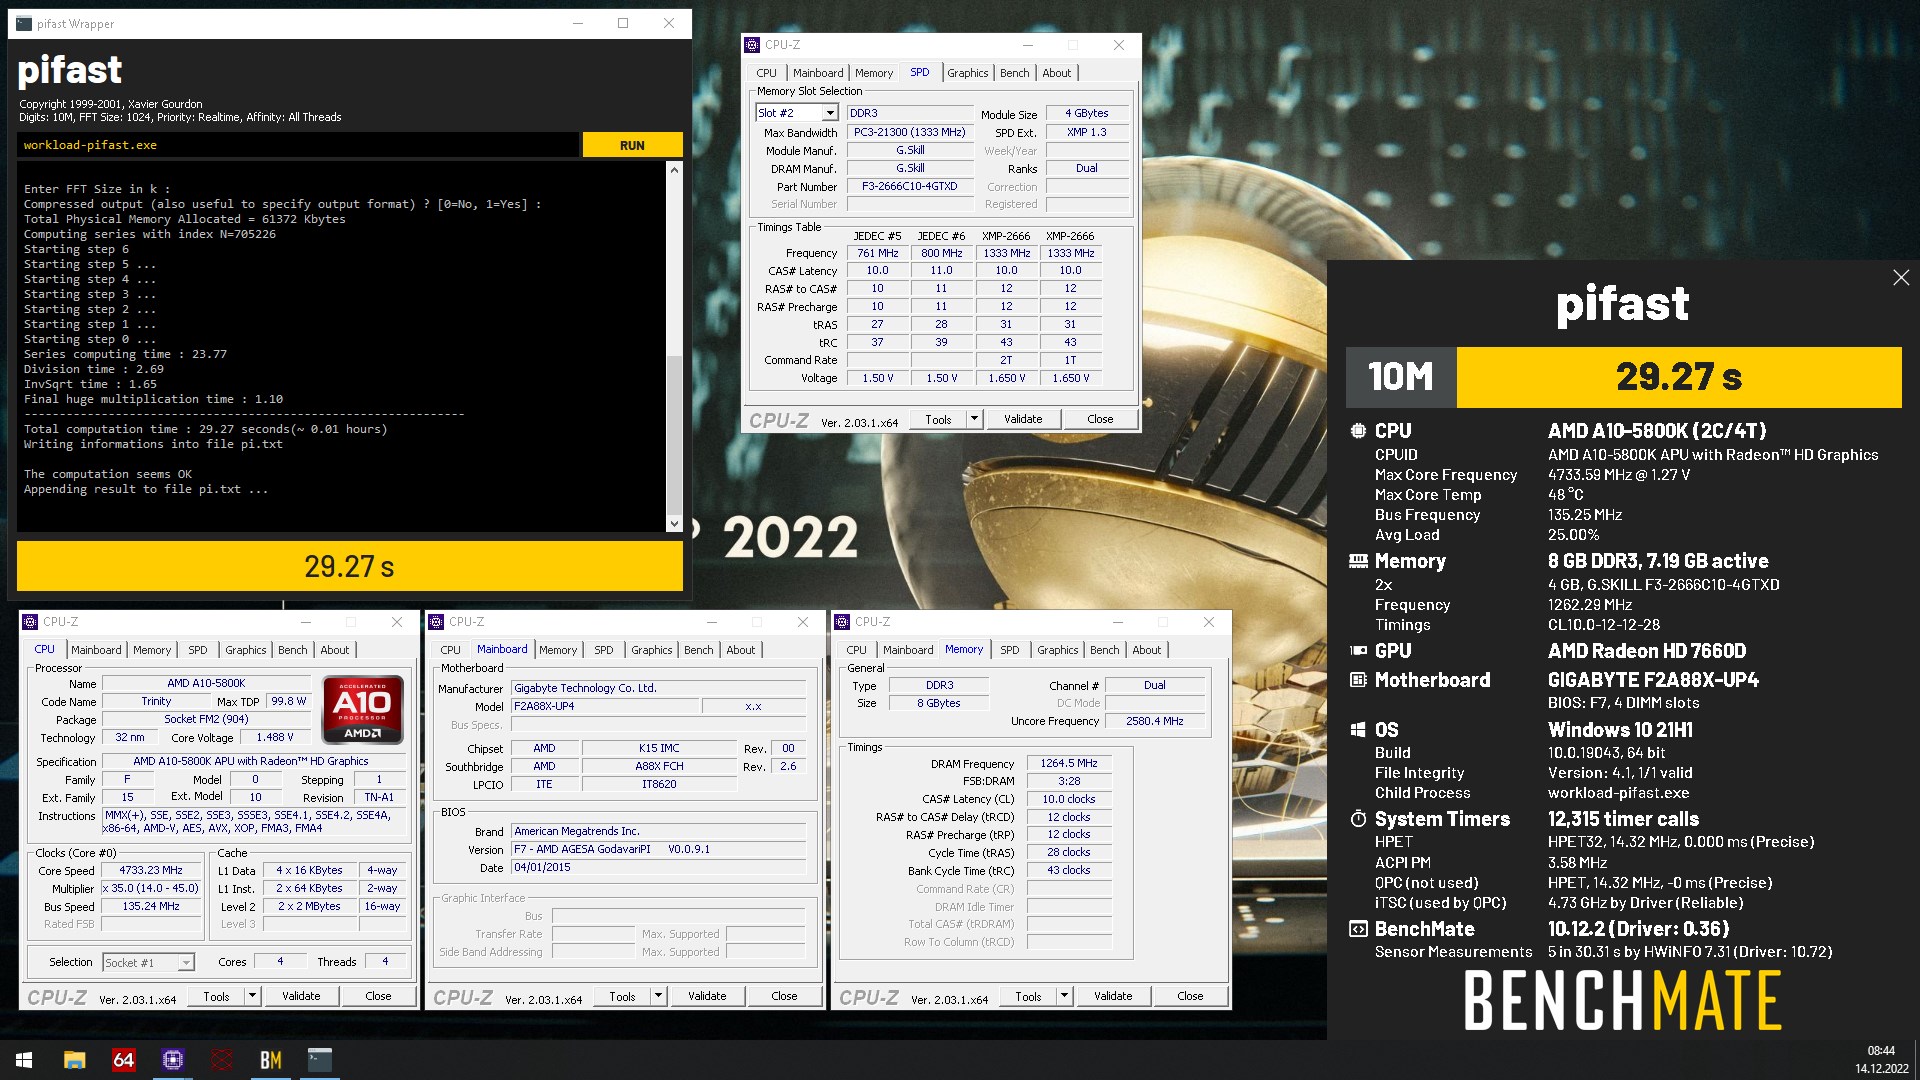Image resolution: width=1920 pixels, height=1080 pixels.
Task: Open About tab in SPD window
Action: pos(1056,73)
